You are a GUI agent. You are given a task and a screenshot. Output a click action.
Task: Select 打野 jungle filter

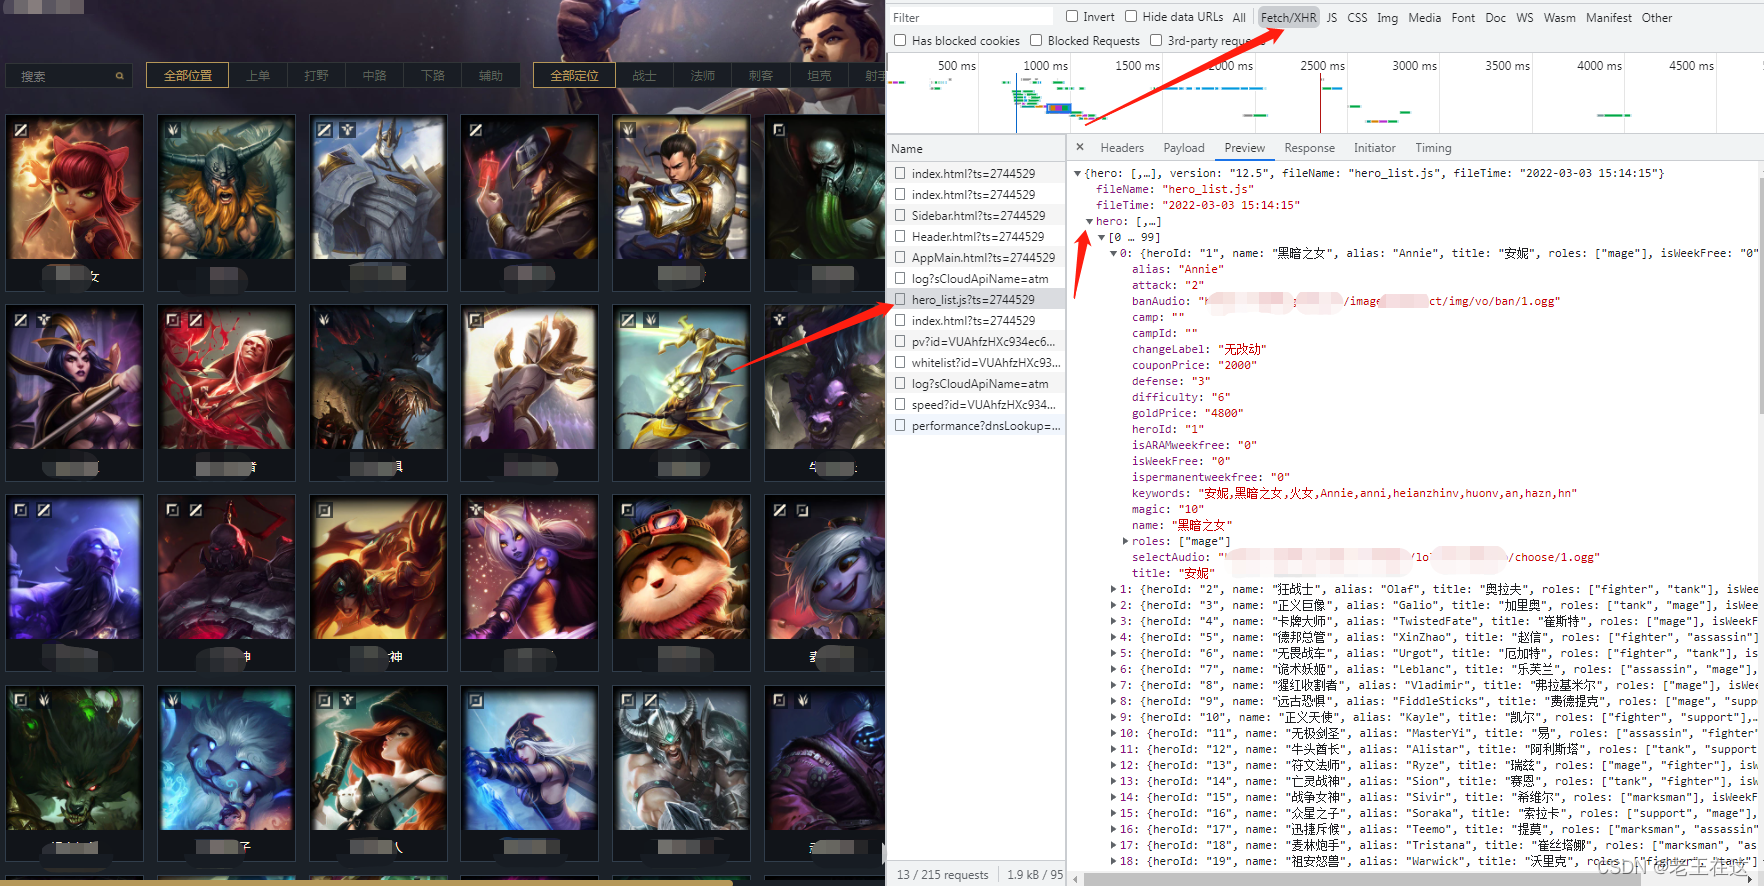(316, 75)
